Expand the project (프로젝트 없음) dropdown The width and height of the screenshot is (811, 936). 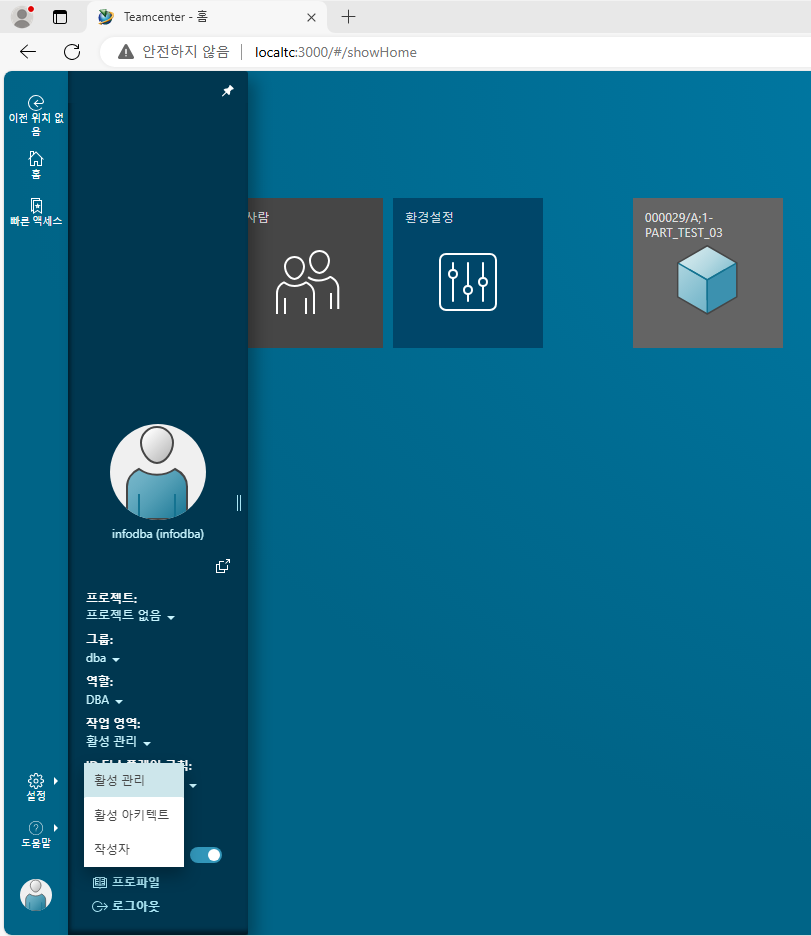click(x=130, y=616)
